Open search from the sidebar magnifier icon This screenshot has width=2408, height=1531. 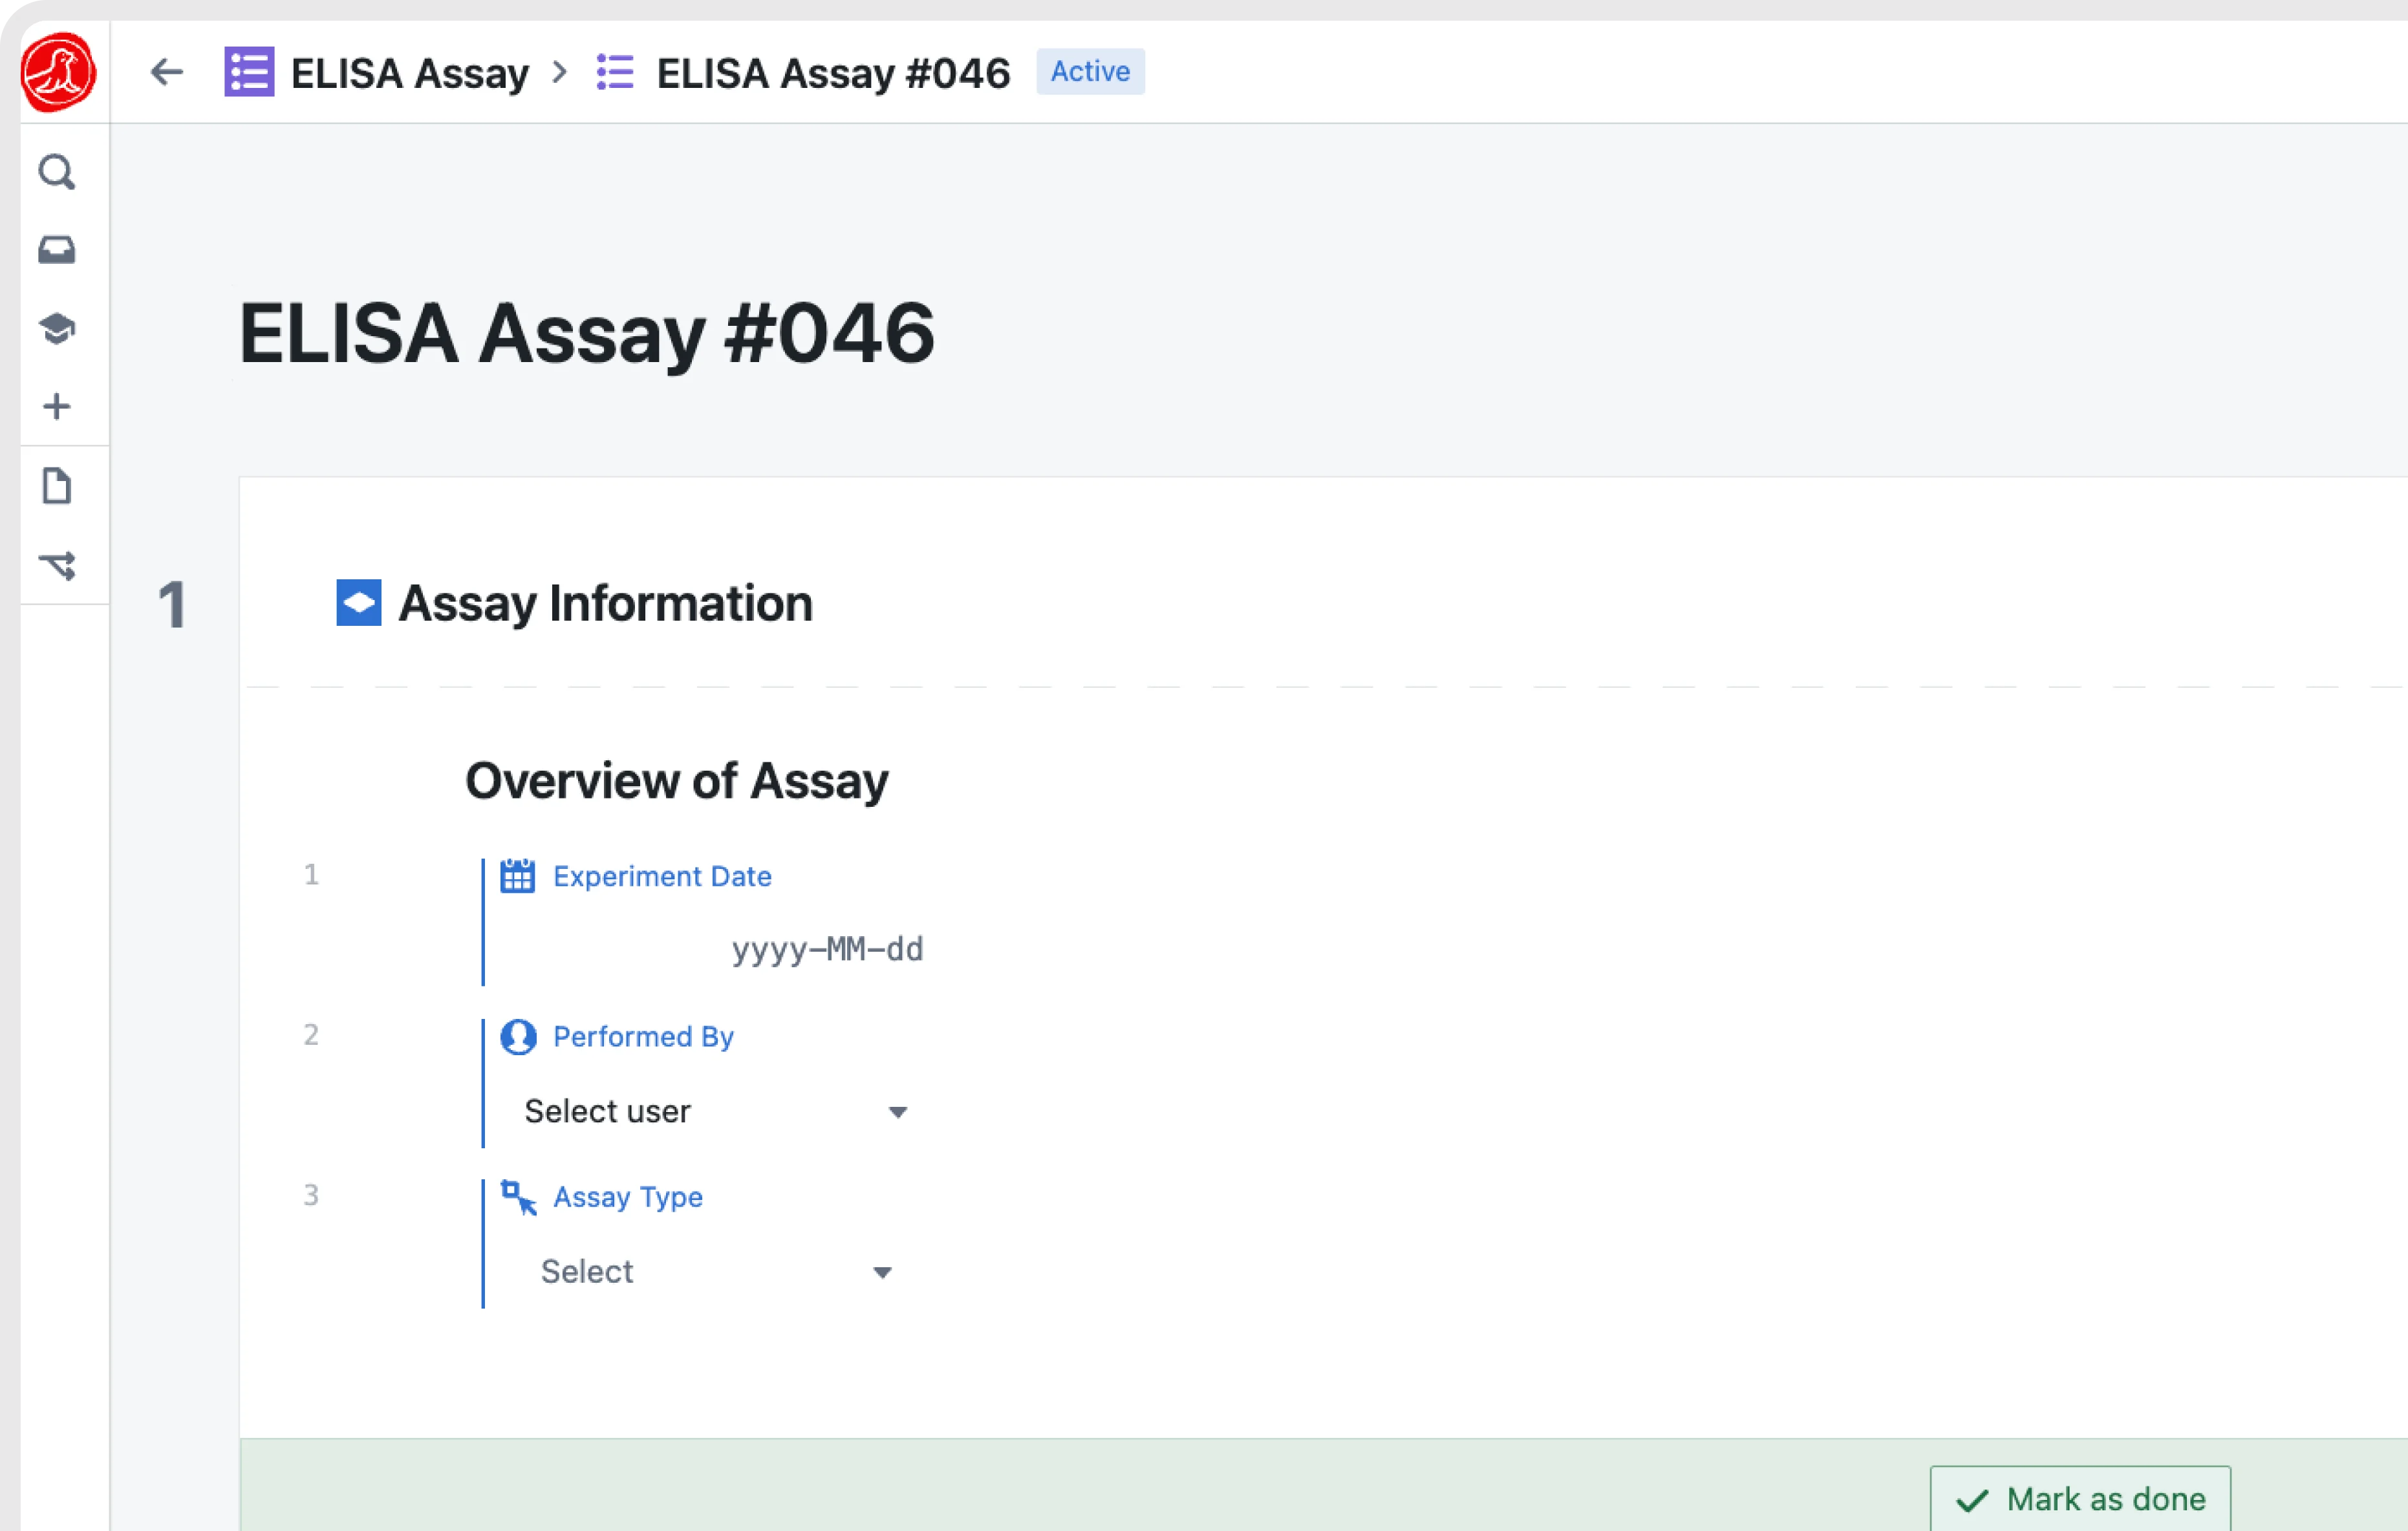(x=57, y=172)
